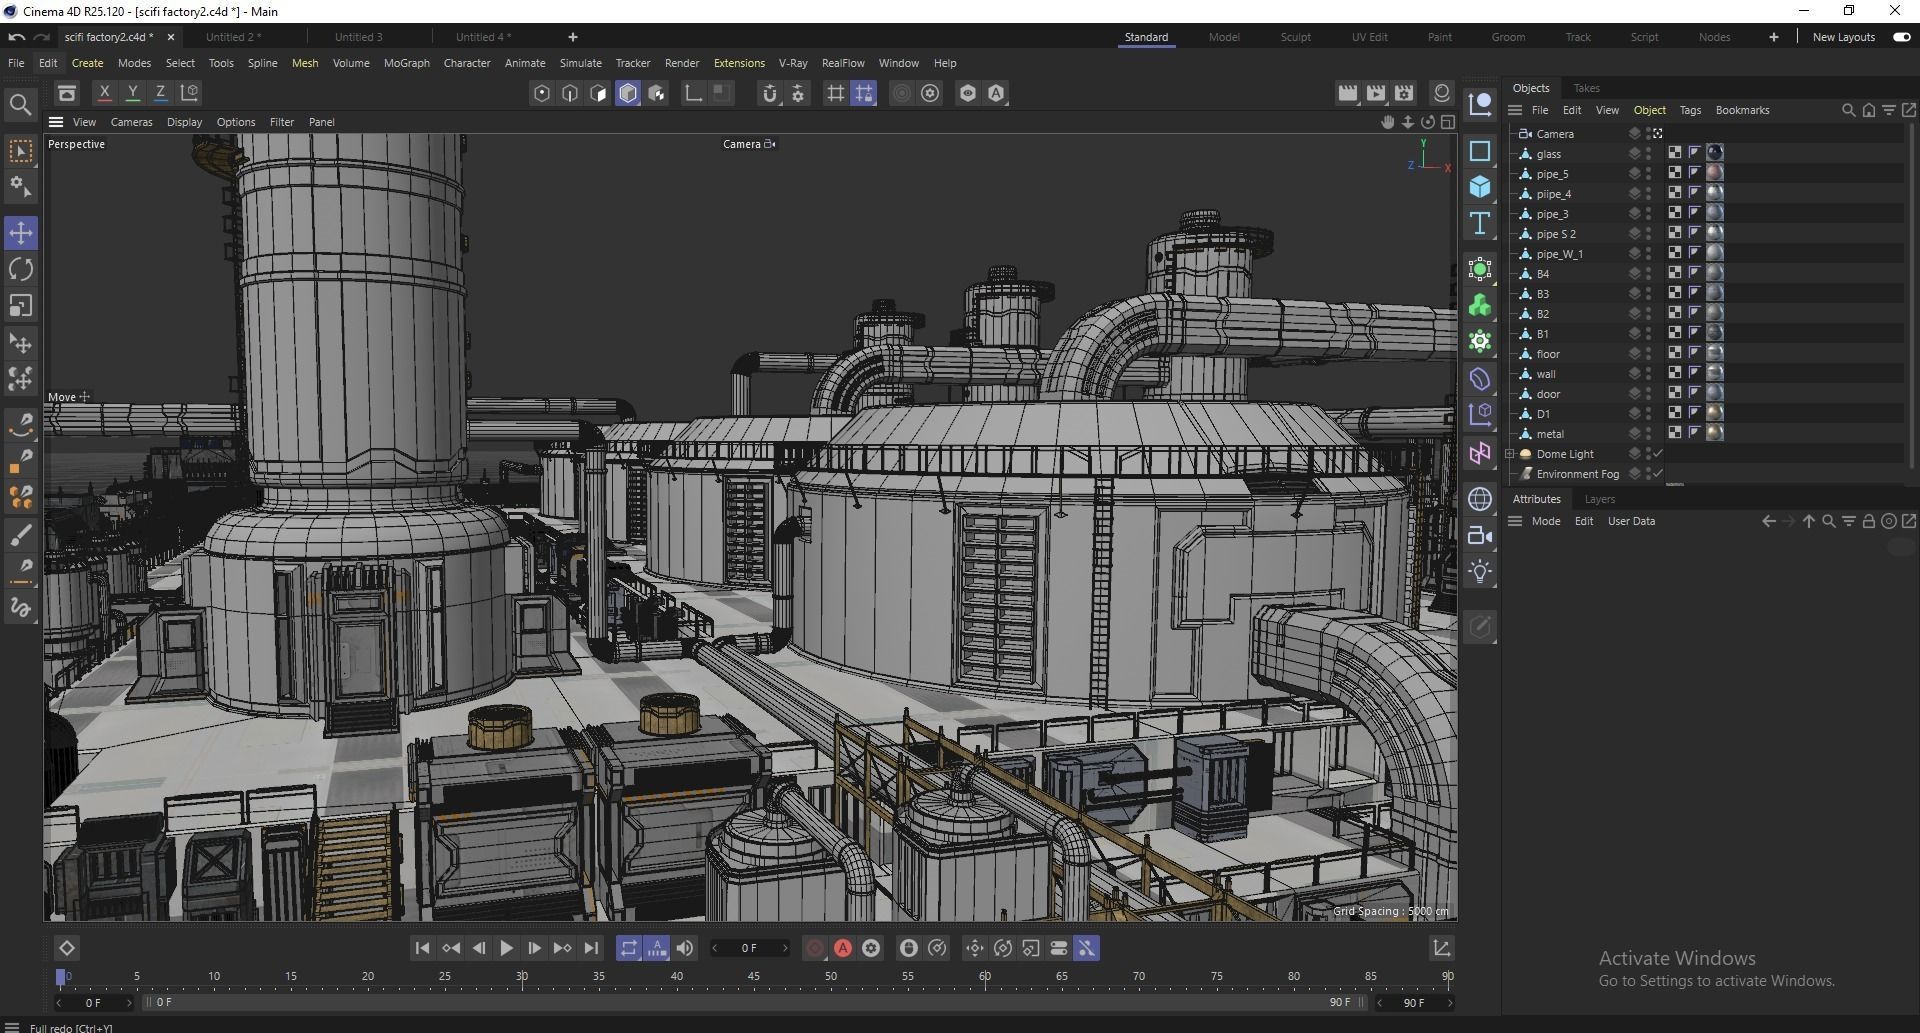Switch to the Layers tab
Image resolution: width=1920 pixels, height=1033 pixels.
click(x=1599, y=499)
